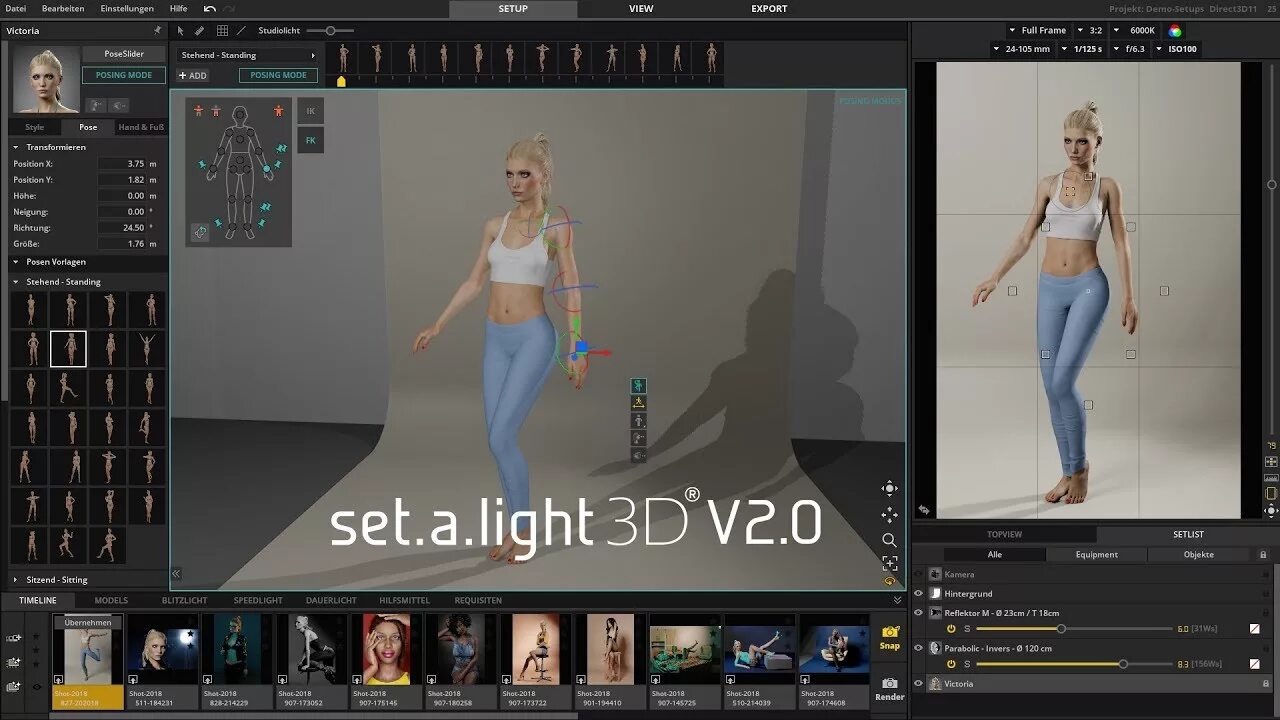Adjust the Studiolicht slider
Screen dimensions: 1280x720
click(330, 31)
